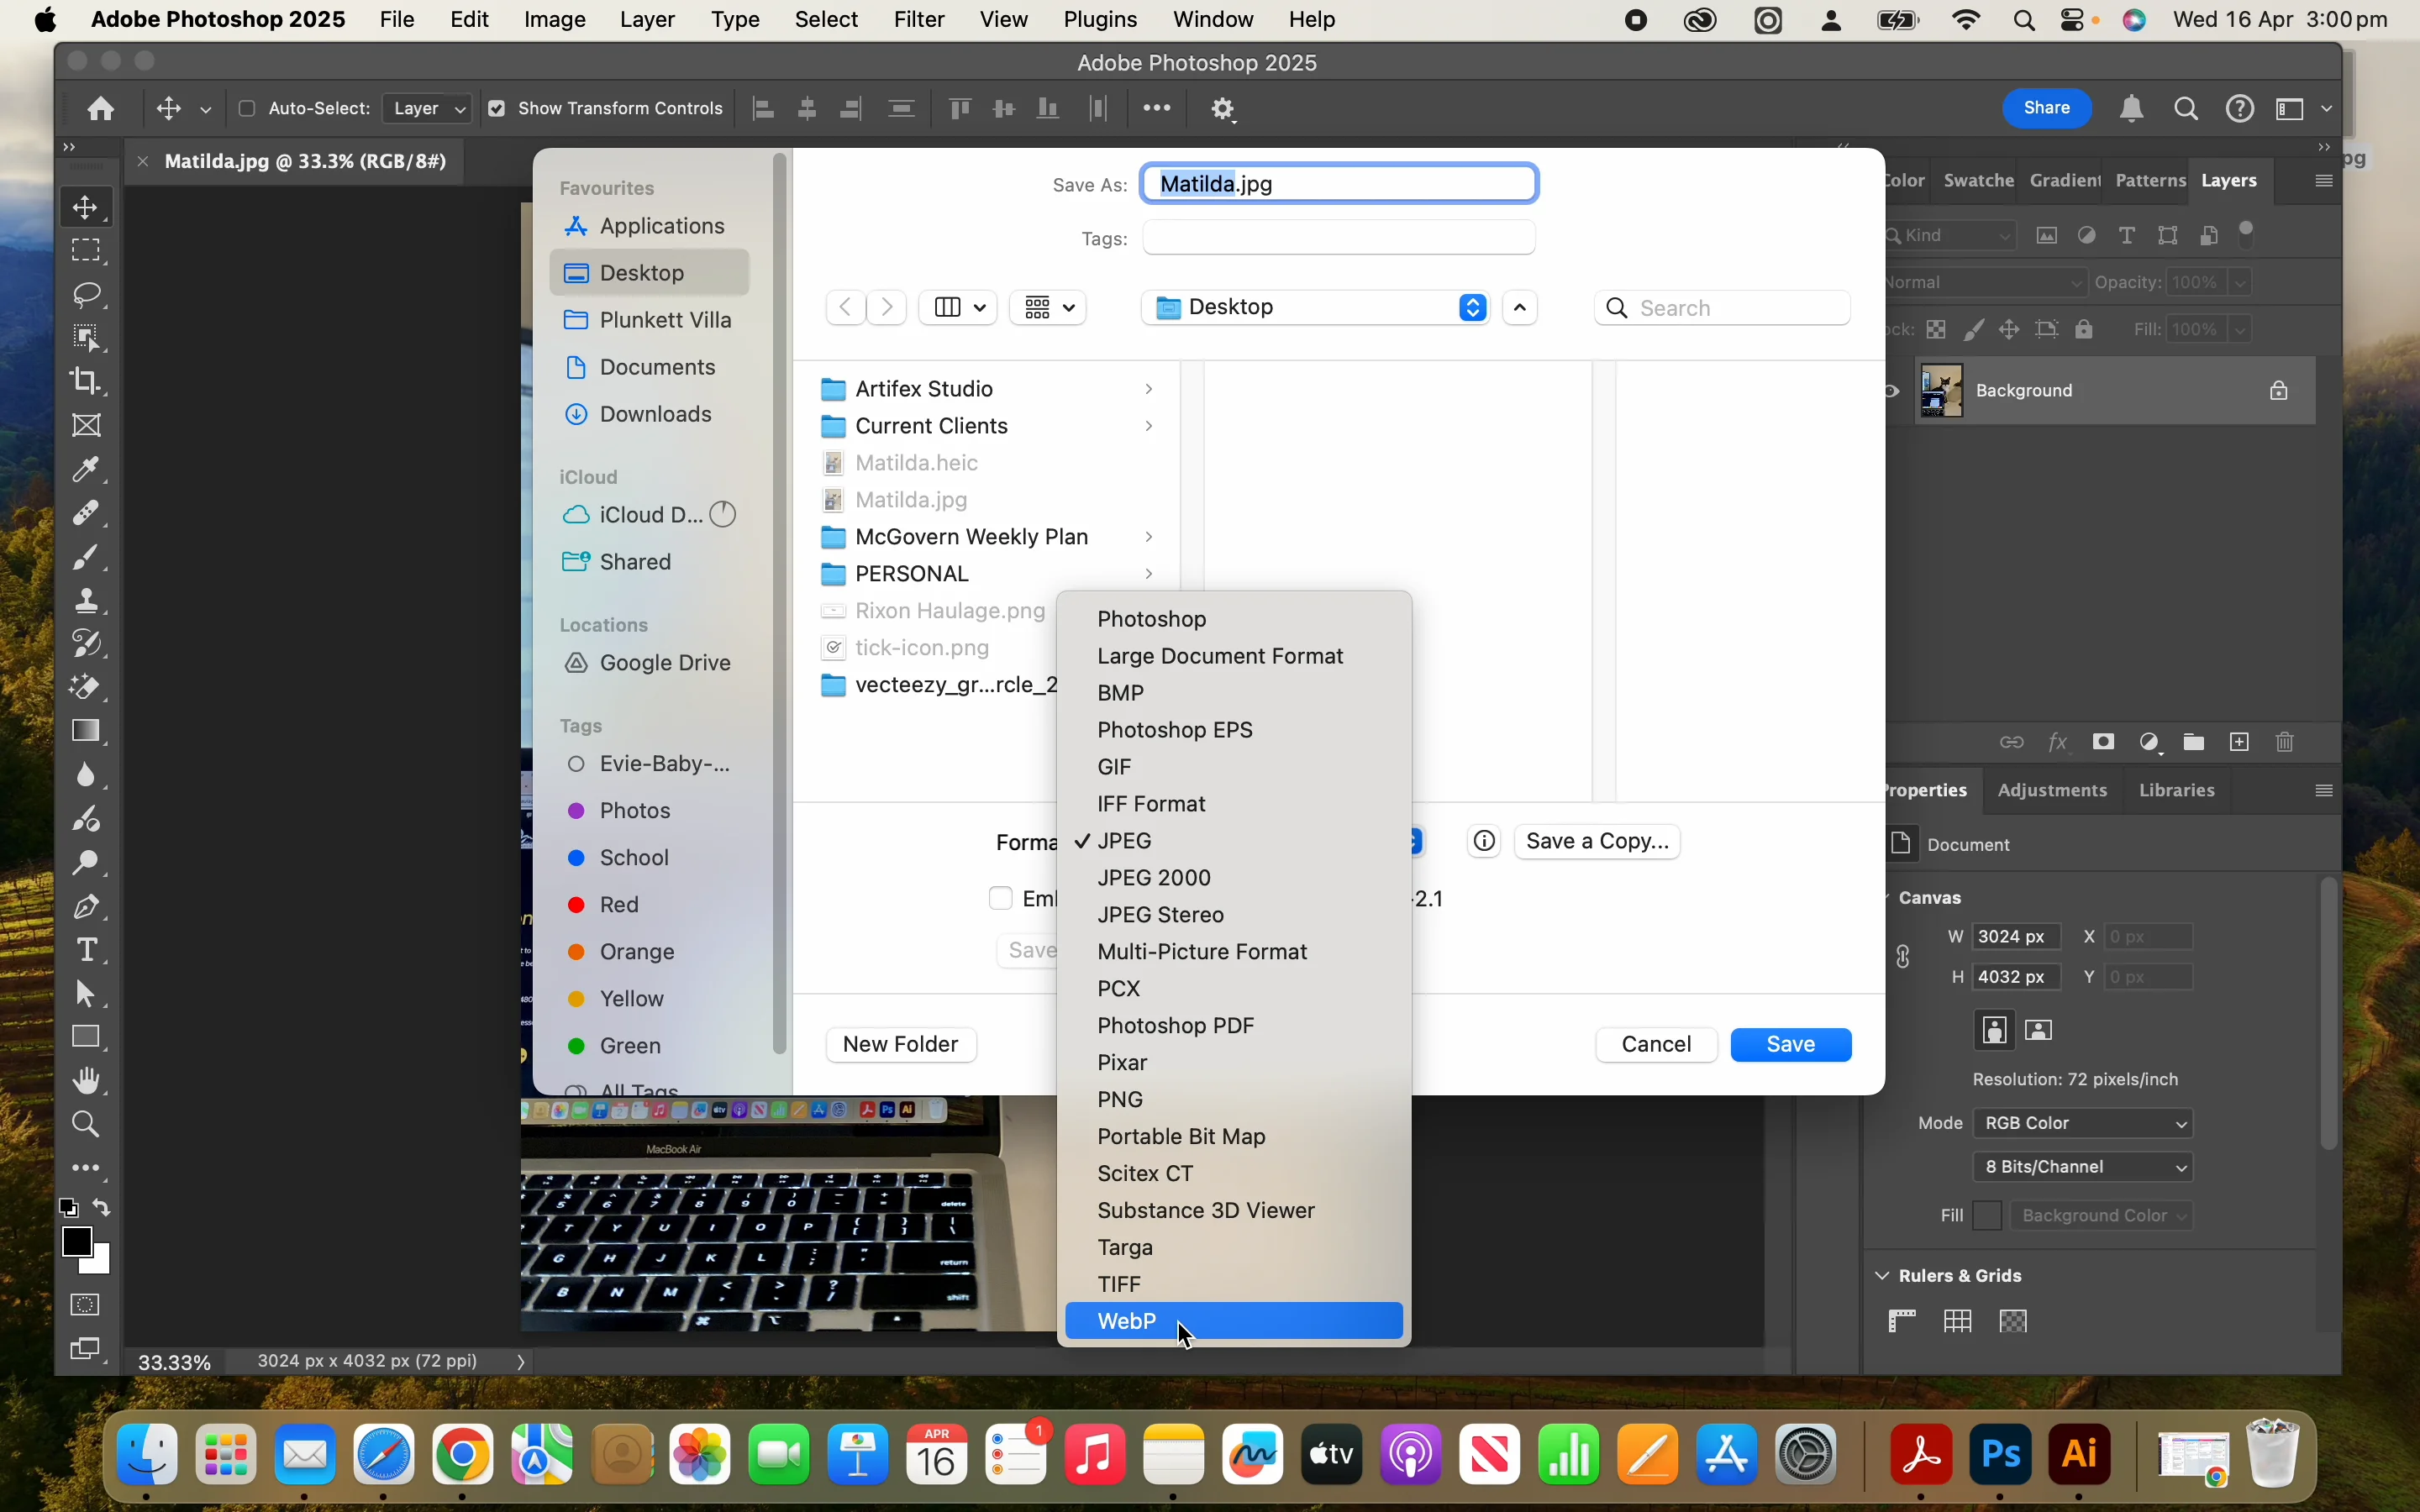
Task: Select the Eyedropper tool
Action: point(86,469)
